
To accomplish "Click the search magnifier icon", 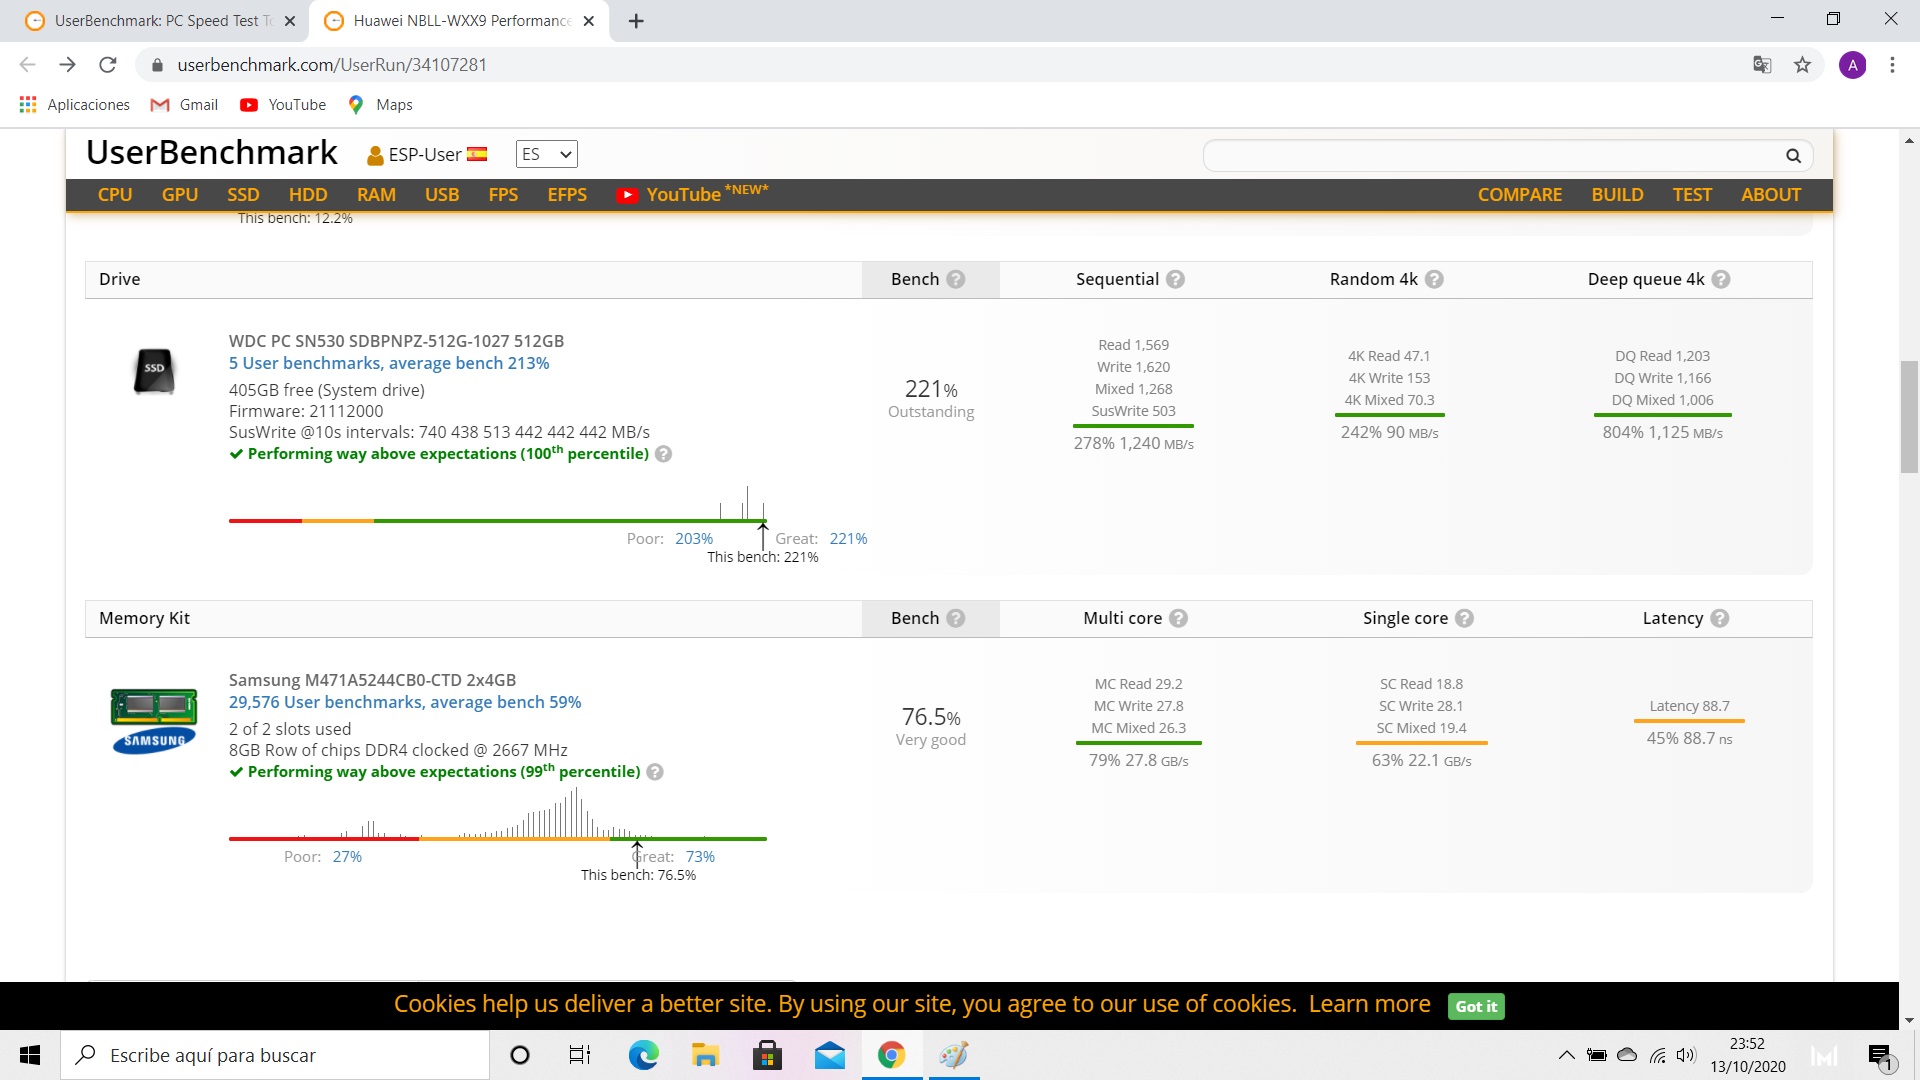I will point(1793,156).
